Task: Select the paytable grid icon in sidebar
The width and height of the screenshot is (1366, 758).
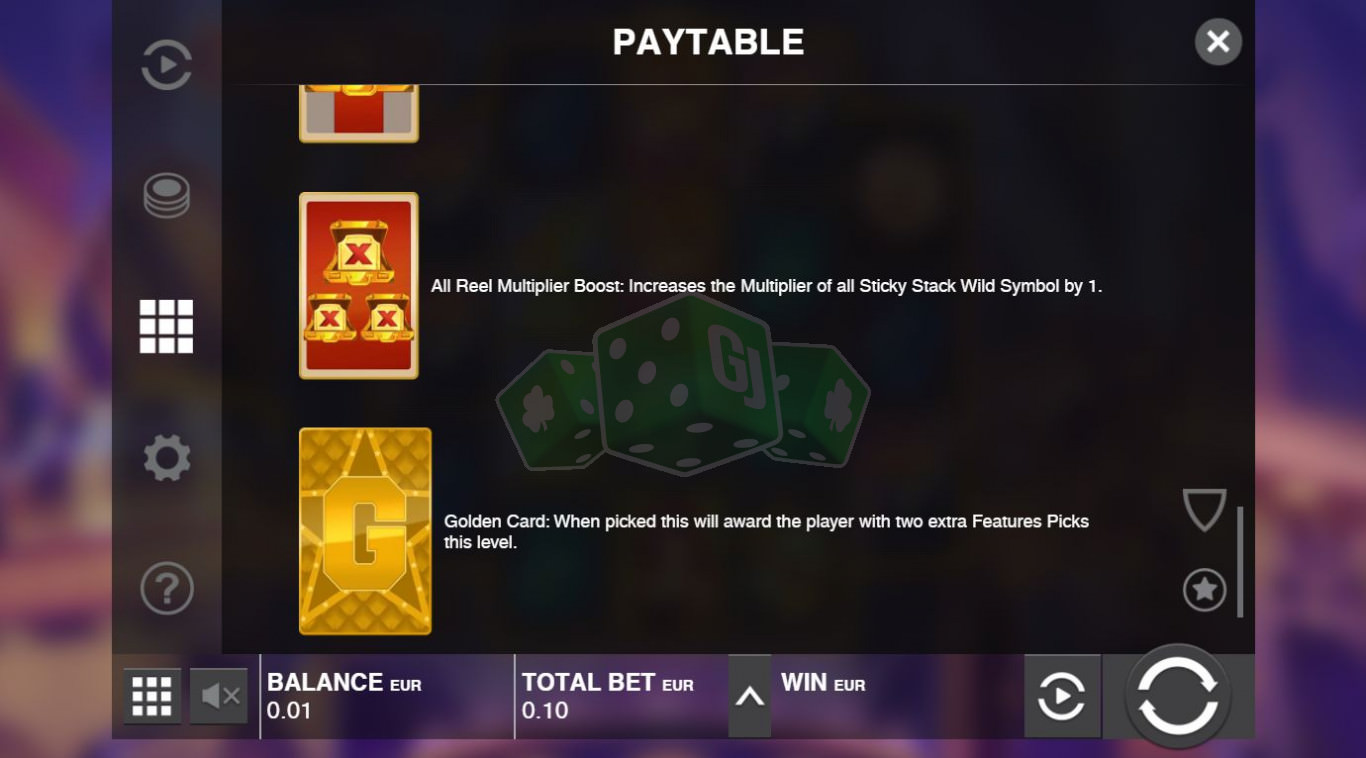Action: pos(166,327)
